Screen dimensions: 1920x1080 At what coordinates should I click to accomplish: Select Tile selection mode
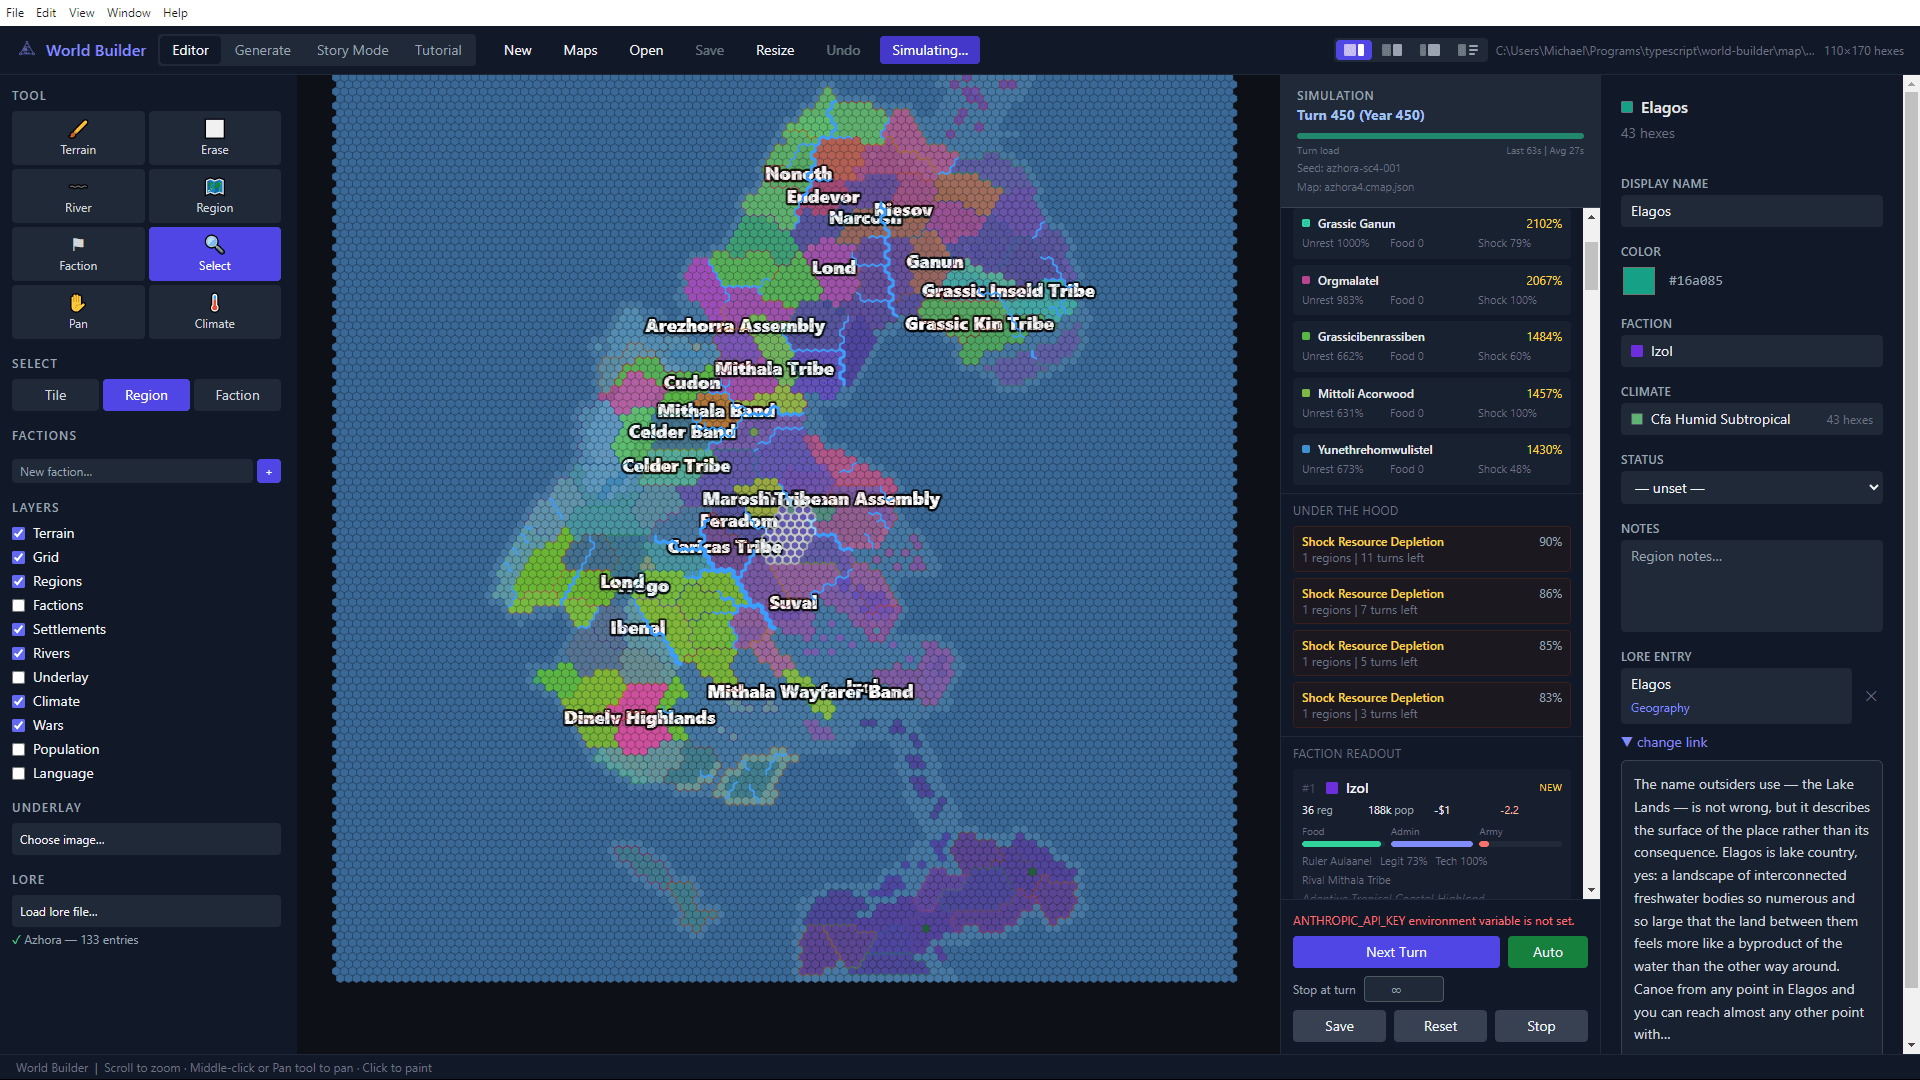coord(56,395)
